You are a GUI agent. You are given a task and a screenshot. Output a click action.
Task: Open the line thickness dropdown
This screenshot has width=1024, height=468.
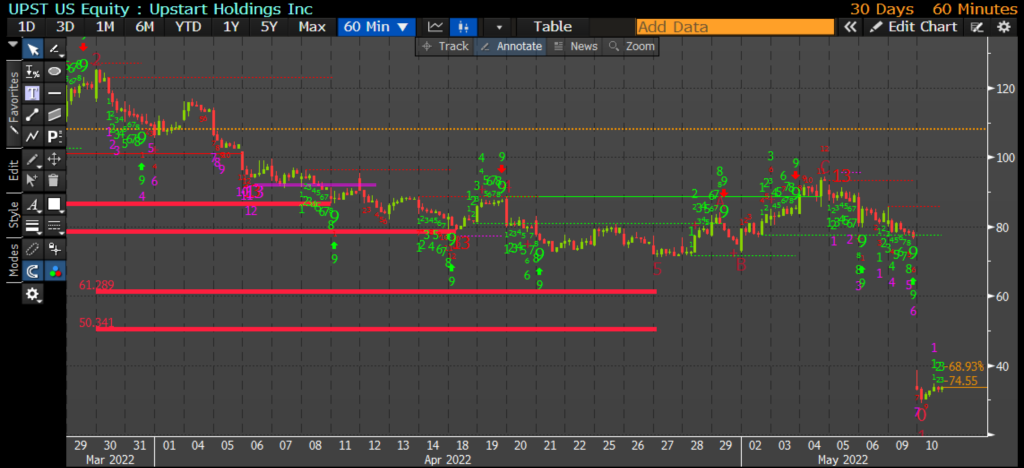click(x=33, y=226)
